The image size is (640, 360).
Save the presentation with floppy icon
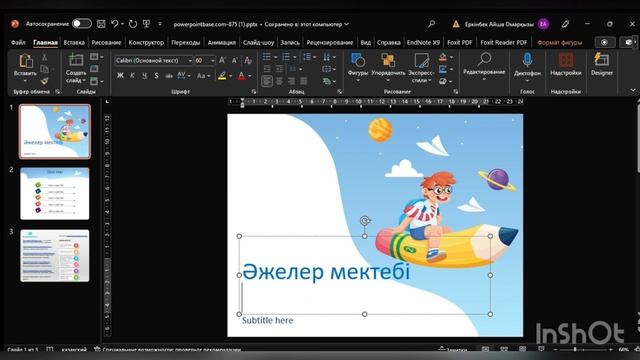click(101, 24)
